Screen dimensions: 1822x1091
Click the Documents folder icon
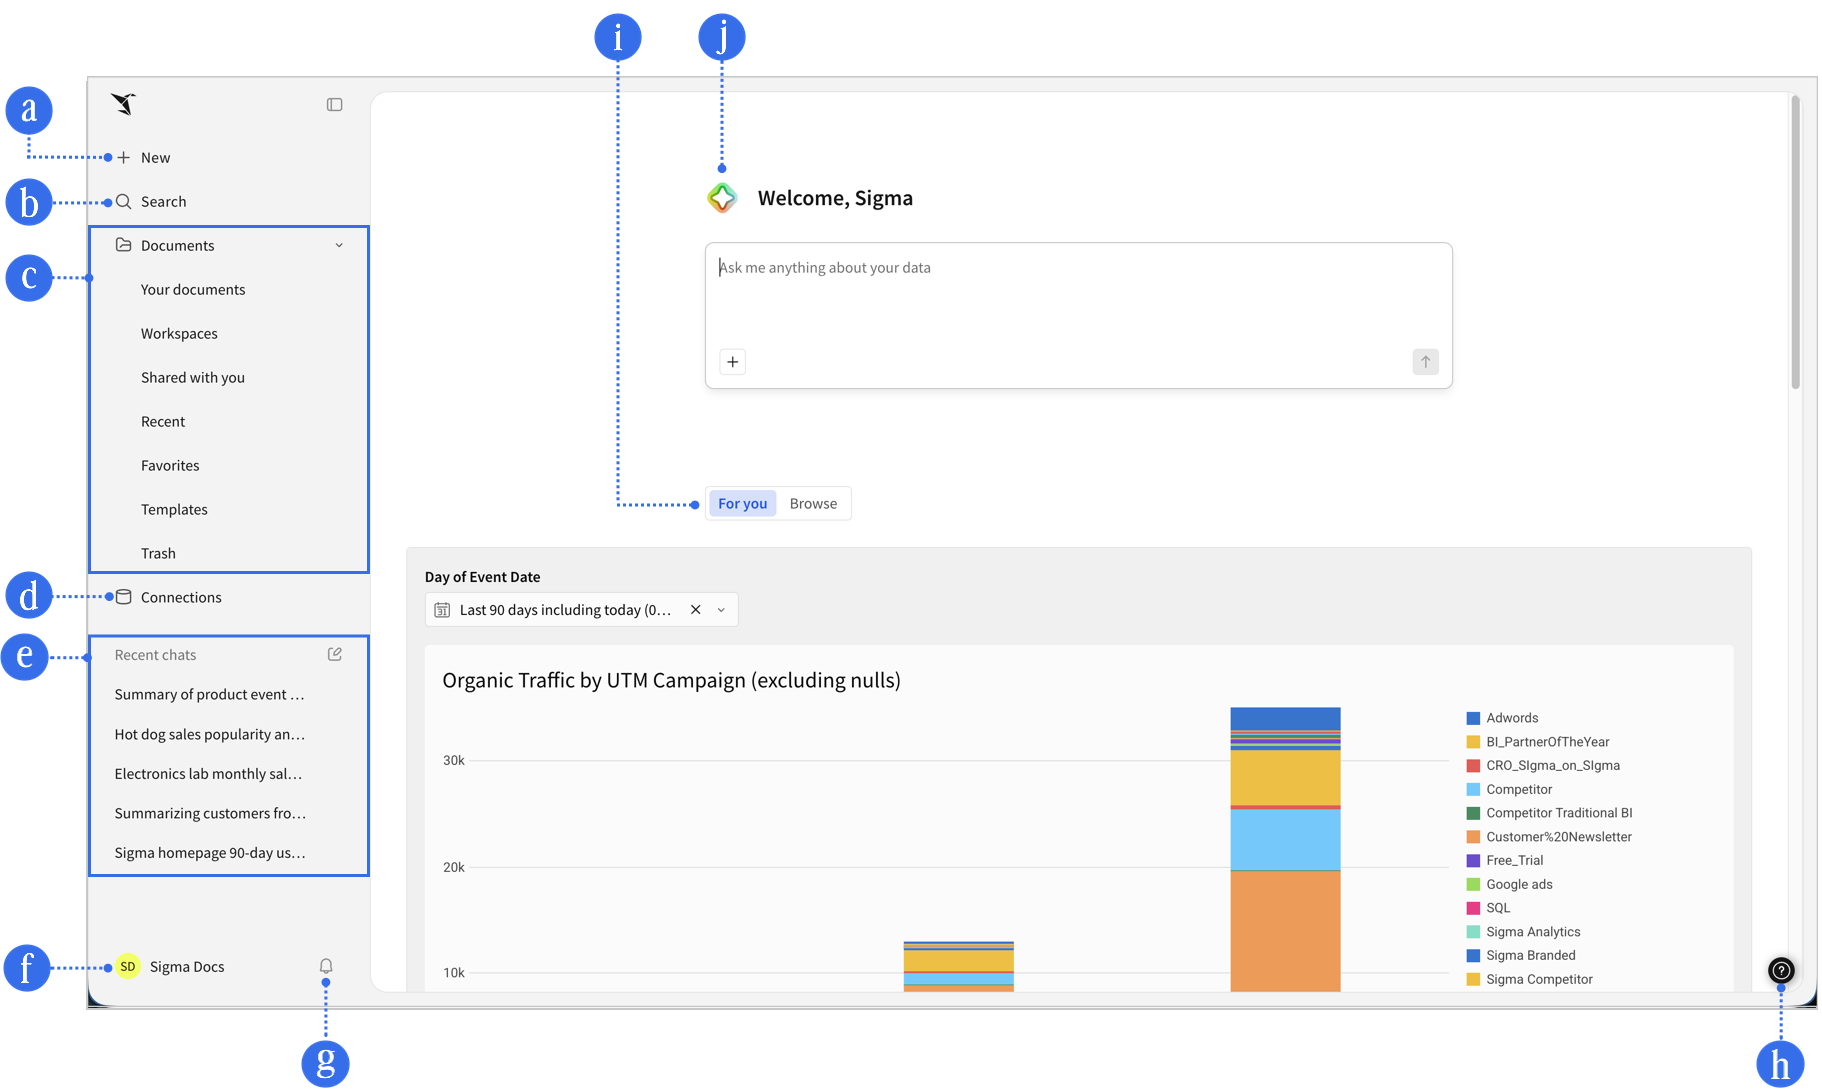pyautogui.click(x=124, y=245)
